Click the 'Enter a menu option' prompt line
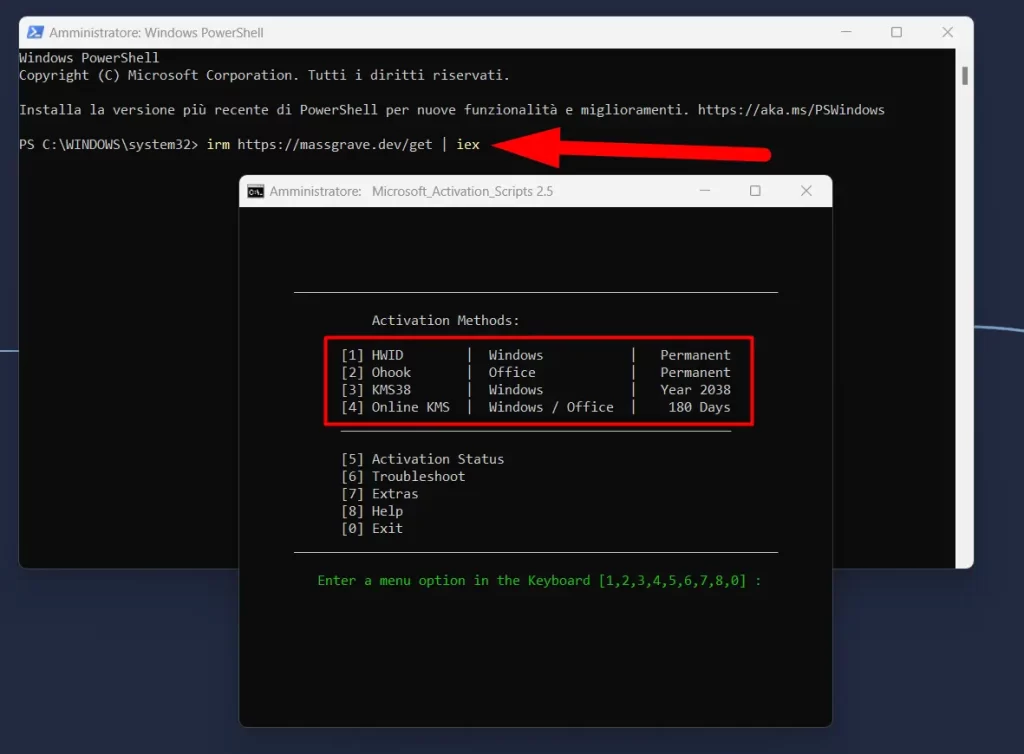This screenshot has width=1024, height=754. pyautogui.click(x=539, y=580)
